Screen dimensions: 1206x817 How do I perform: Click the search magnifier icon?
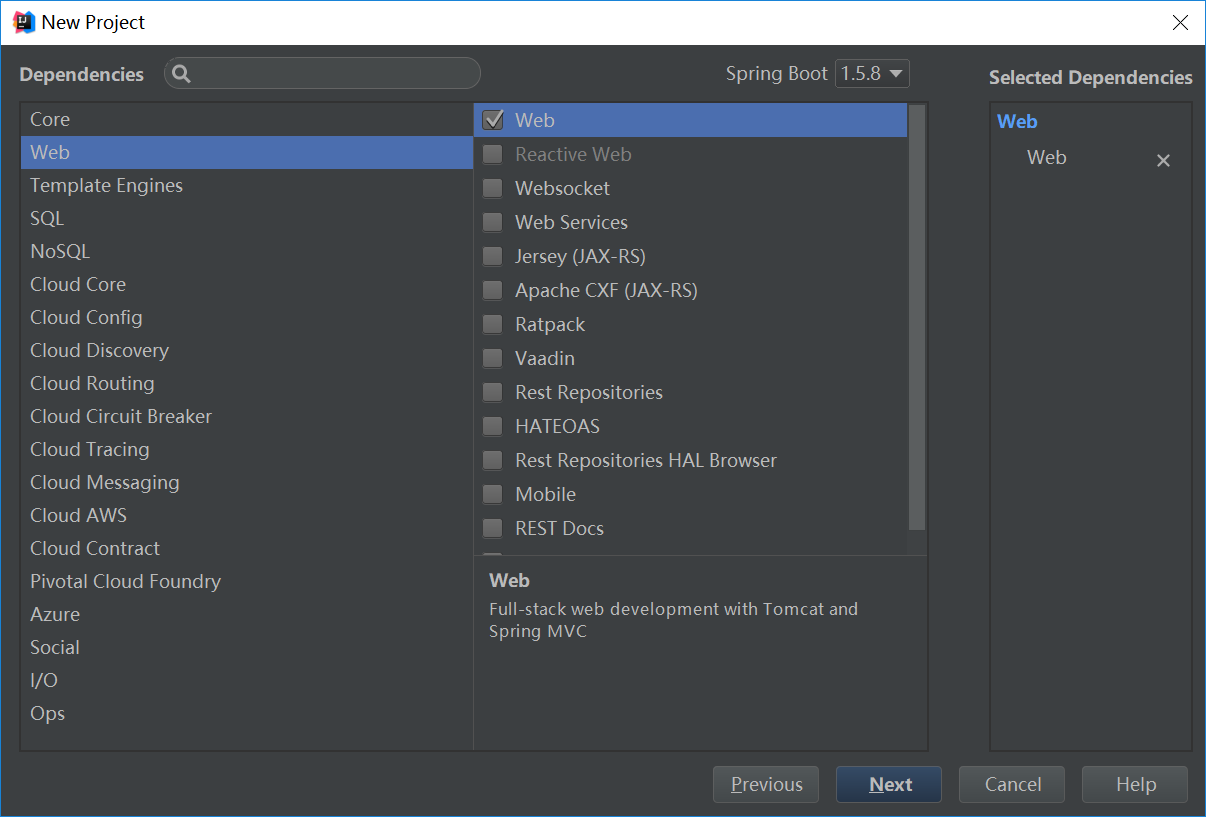tap(181, 74)
